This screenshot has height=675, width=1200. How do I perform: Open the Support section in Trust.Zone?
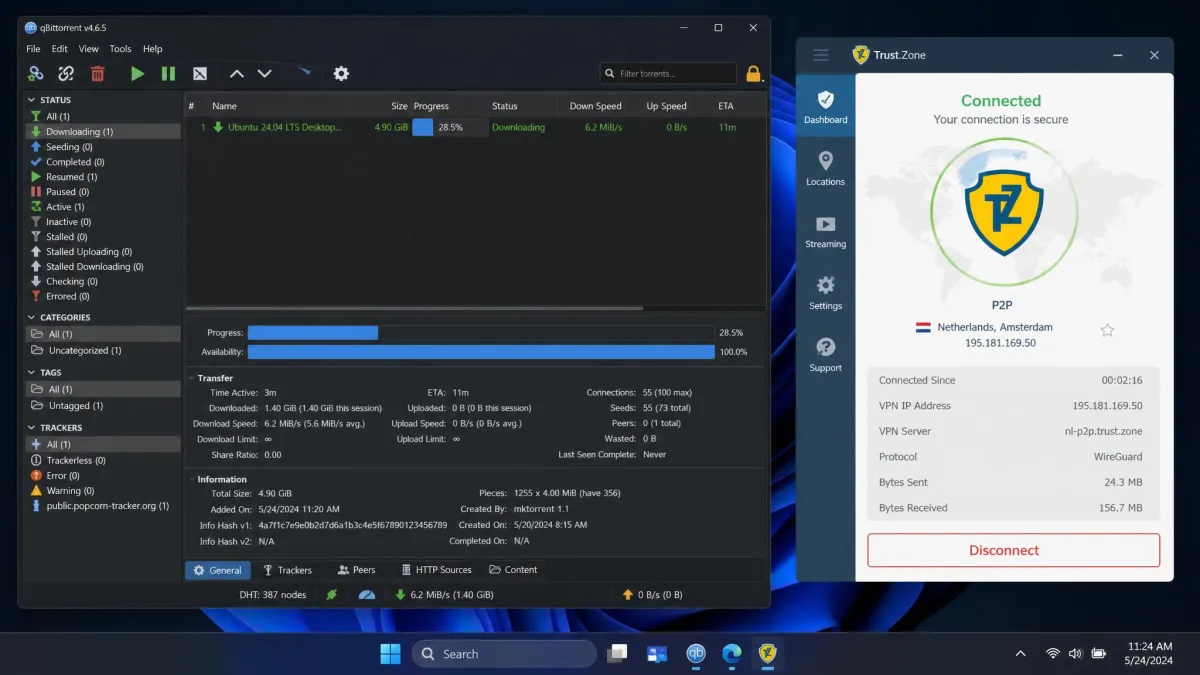click(x=825, y=356)
